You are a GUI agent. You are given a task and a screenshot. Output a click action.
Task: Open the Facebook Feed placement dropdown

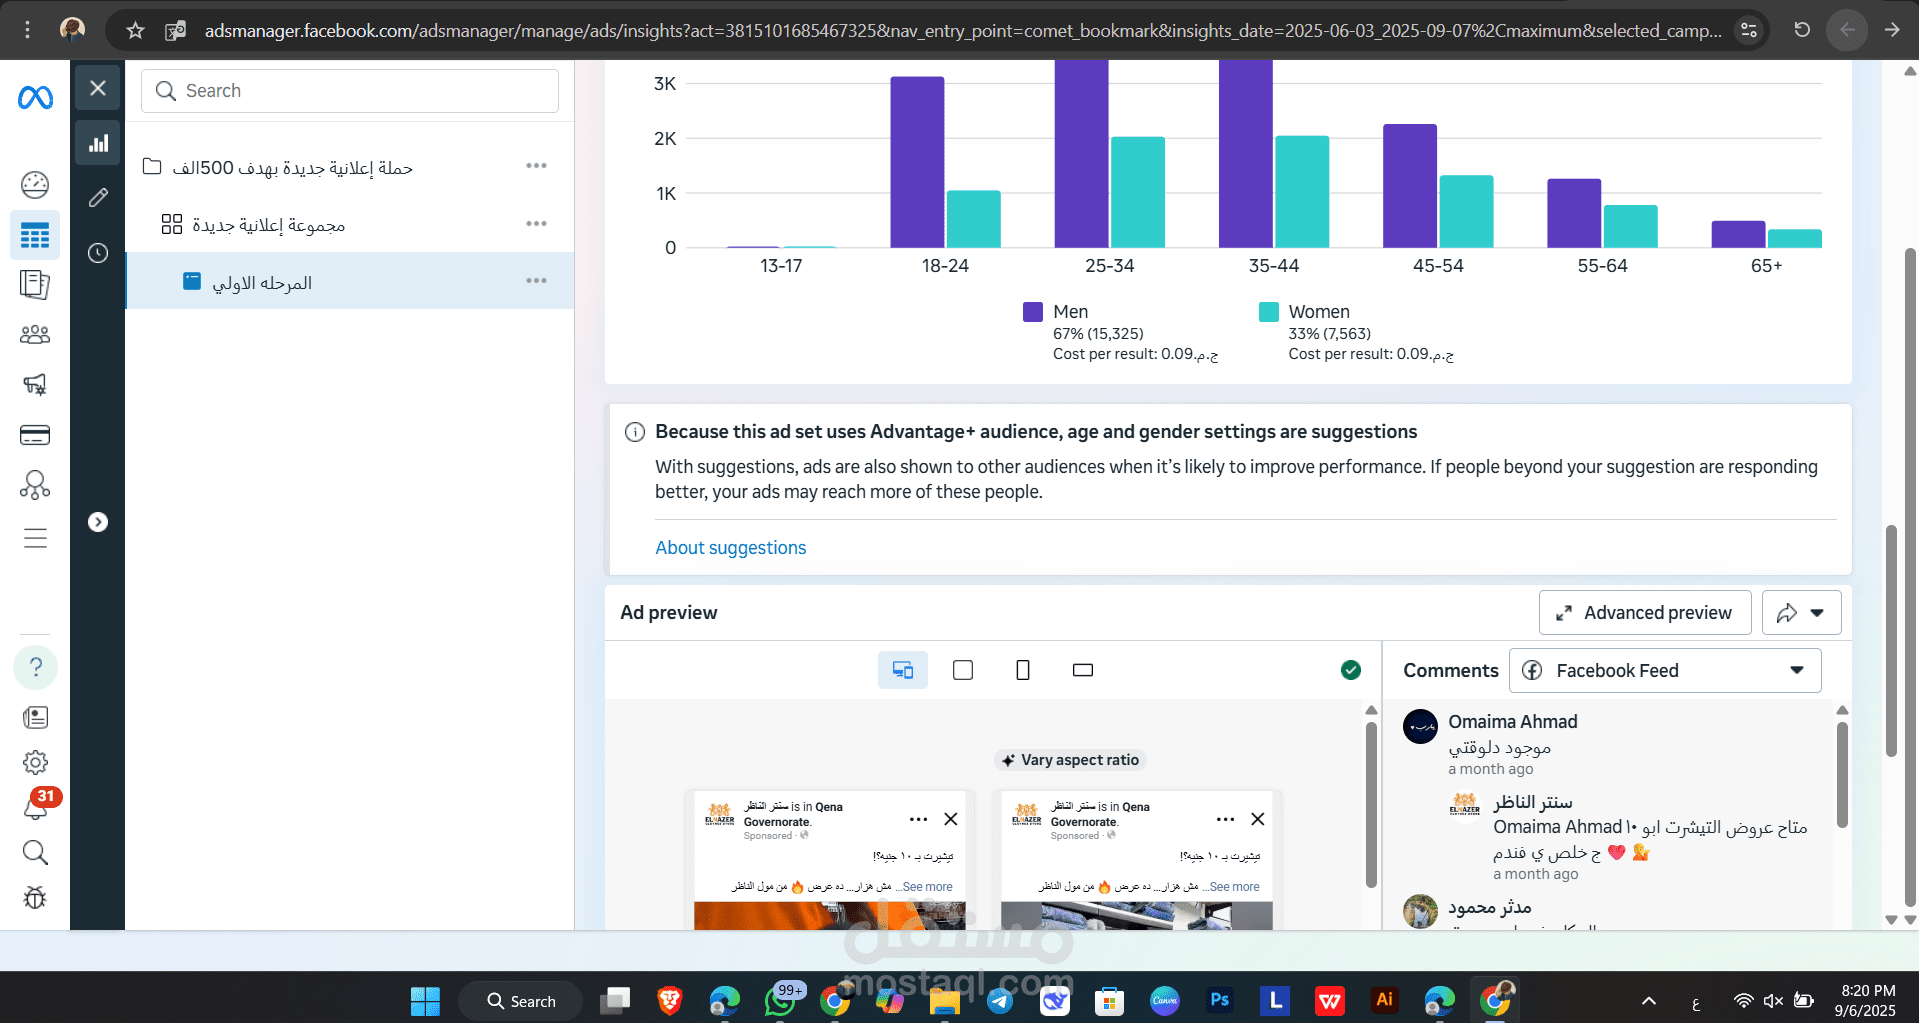1665,671
